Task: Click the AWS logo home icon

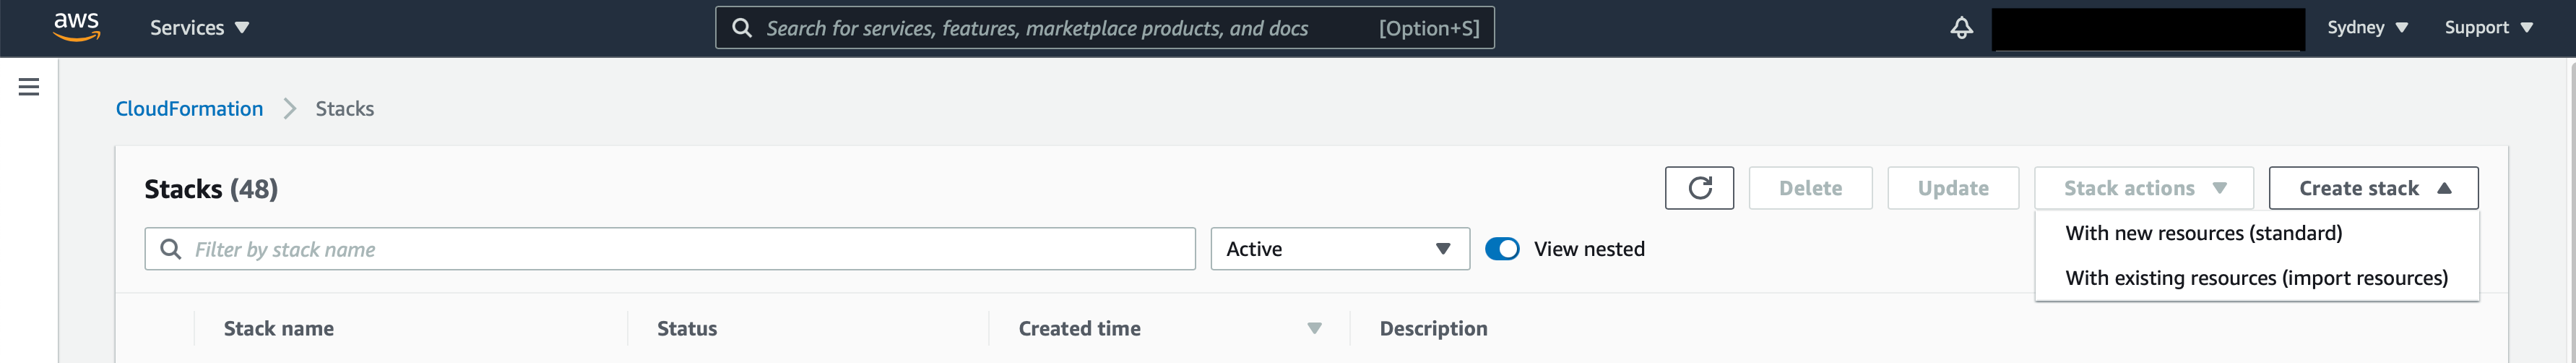Action: [x=76, y=27]
